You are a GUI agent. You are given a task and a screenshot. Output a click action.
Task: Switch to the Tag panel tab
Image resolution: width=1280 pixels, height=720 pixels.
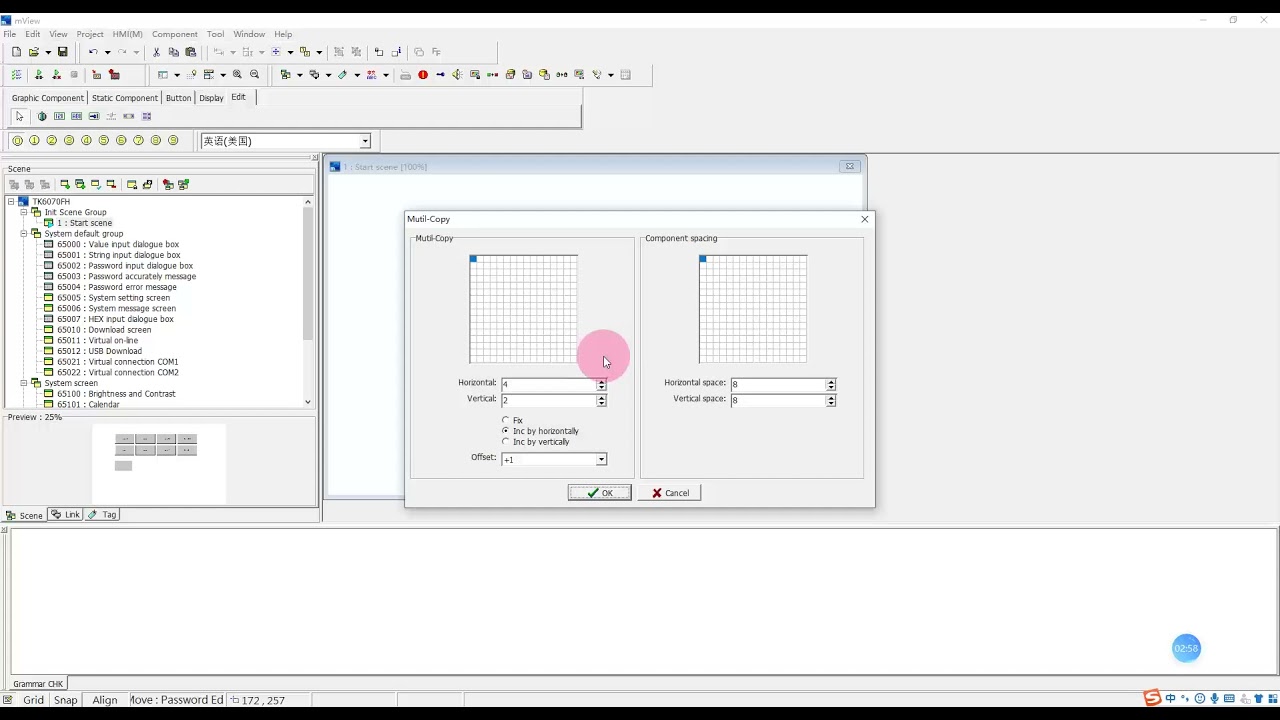point(103,515)
